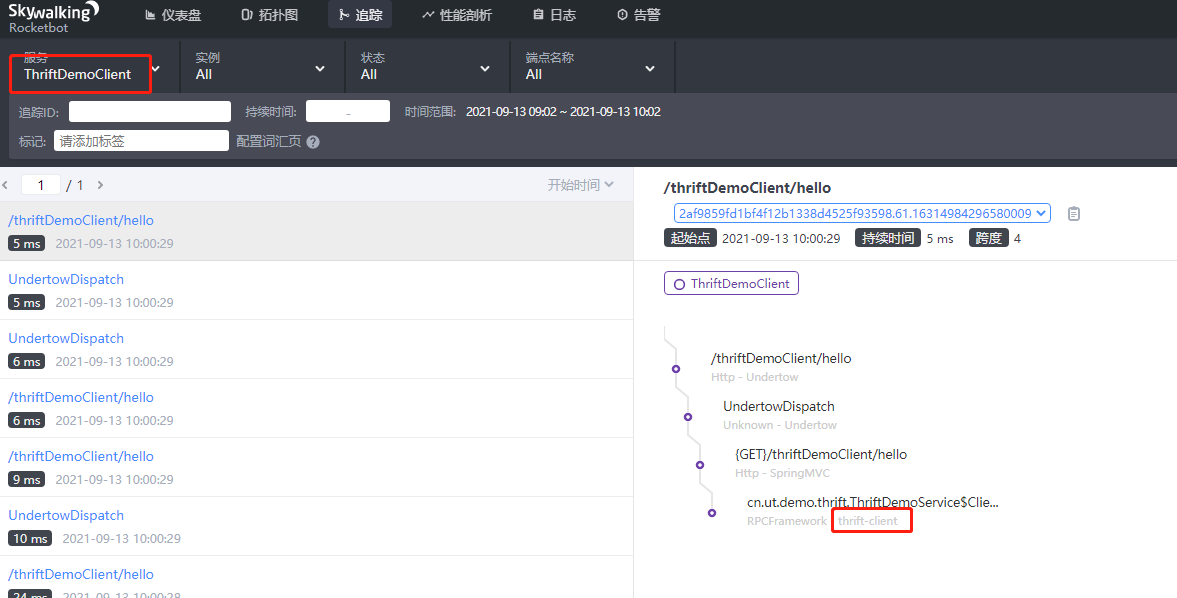The height and width of the screenshot is (598, 1177).
Task: Open the 开始时间 sort order dropdown
Action: (x=580, y=185)
